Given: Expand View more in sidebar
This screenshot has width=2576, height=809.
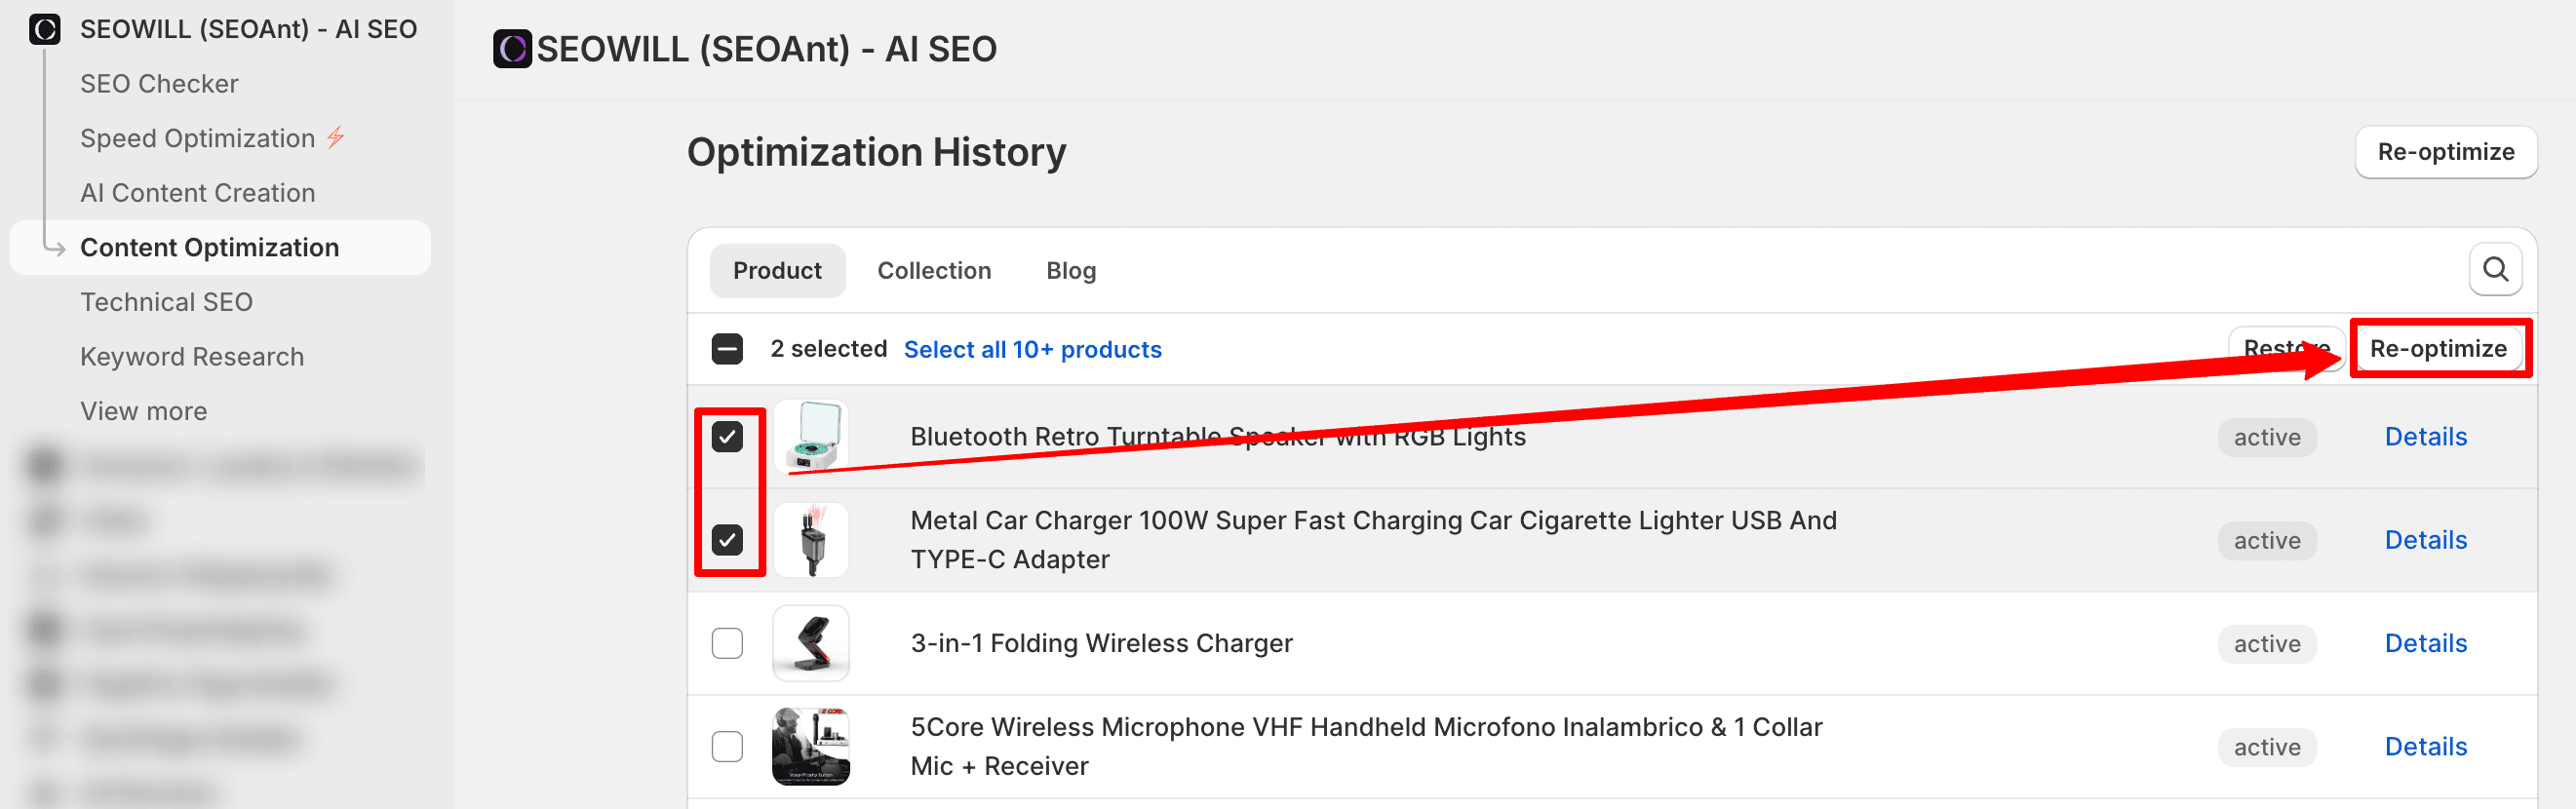Looking at the screenshot, I should click(x=143, y=411).
